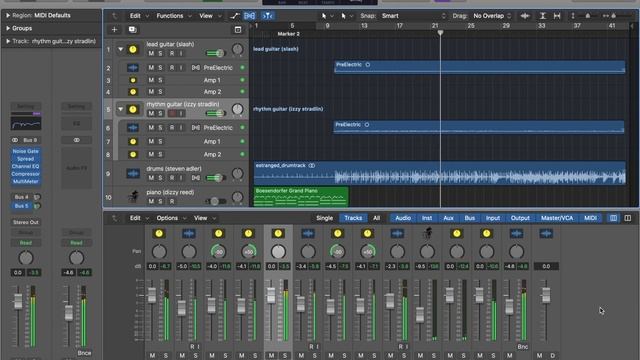Open the Snap mode dropdown set to Smart

point(413,16)
